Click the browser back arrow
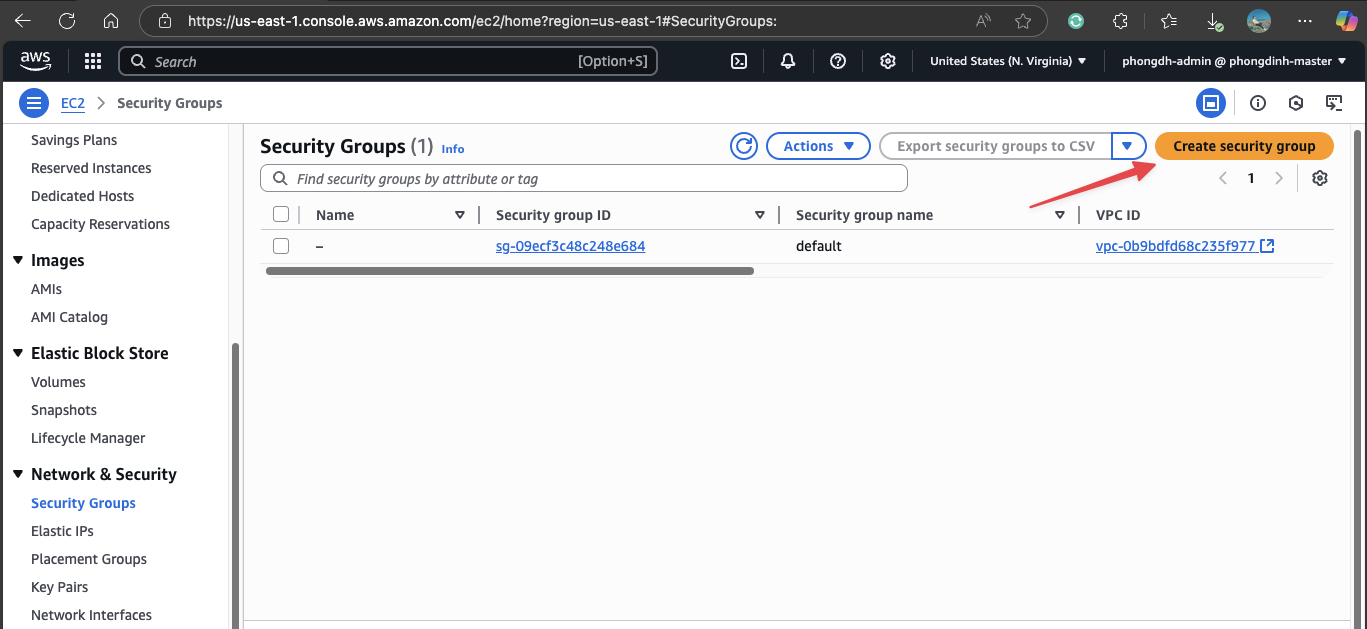This screenshot has height=629, width=1367. pos(22,21)
